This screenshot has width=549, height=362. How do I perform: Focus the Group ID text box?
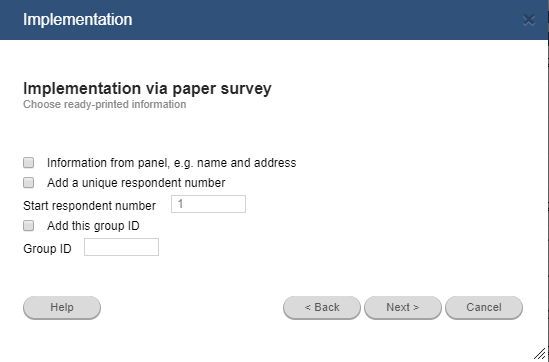coord(121,247)
